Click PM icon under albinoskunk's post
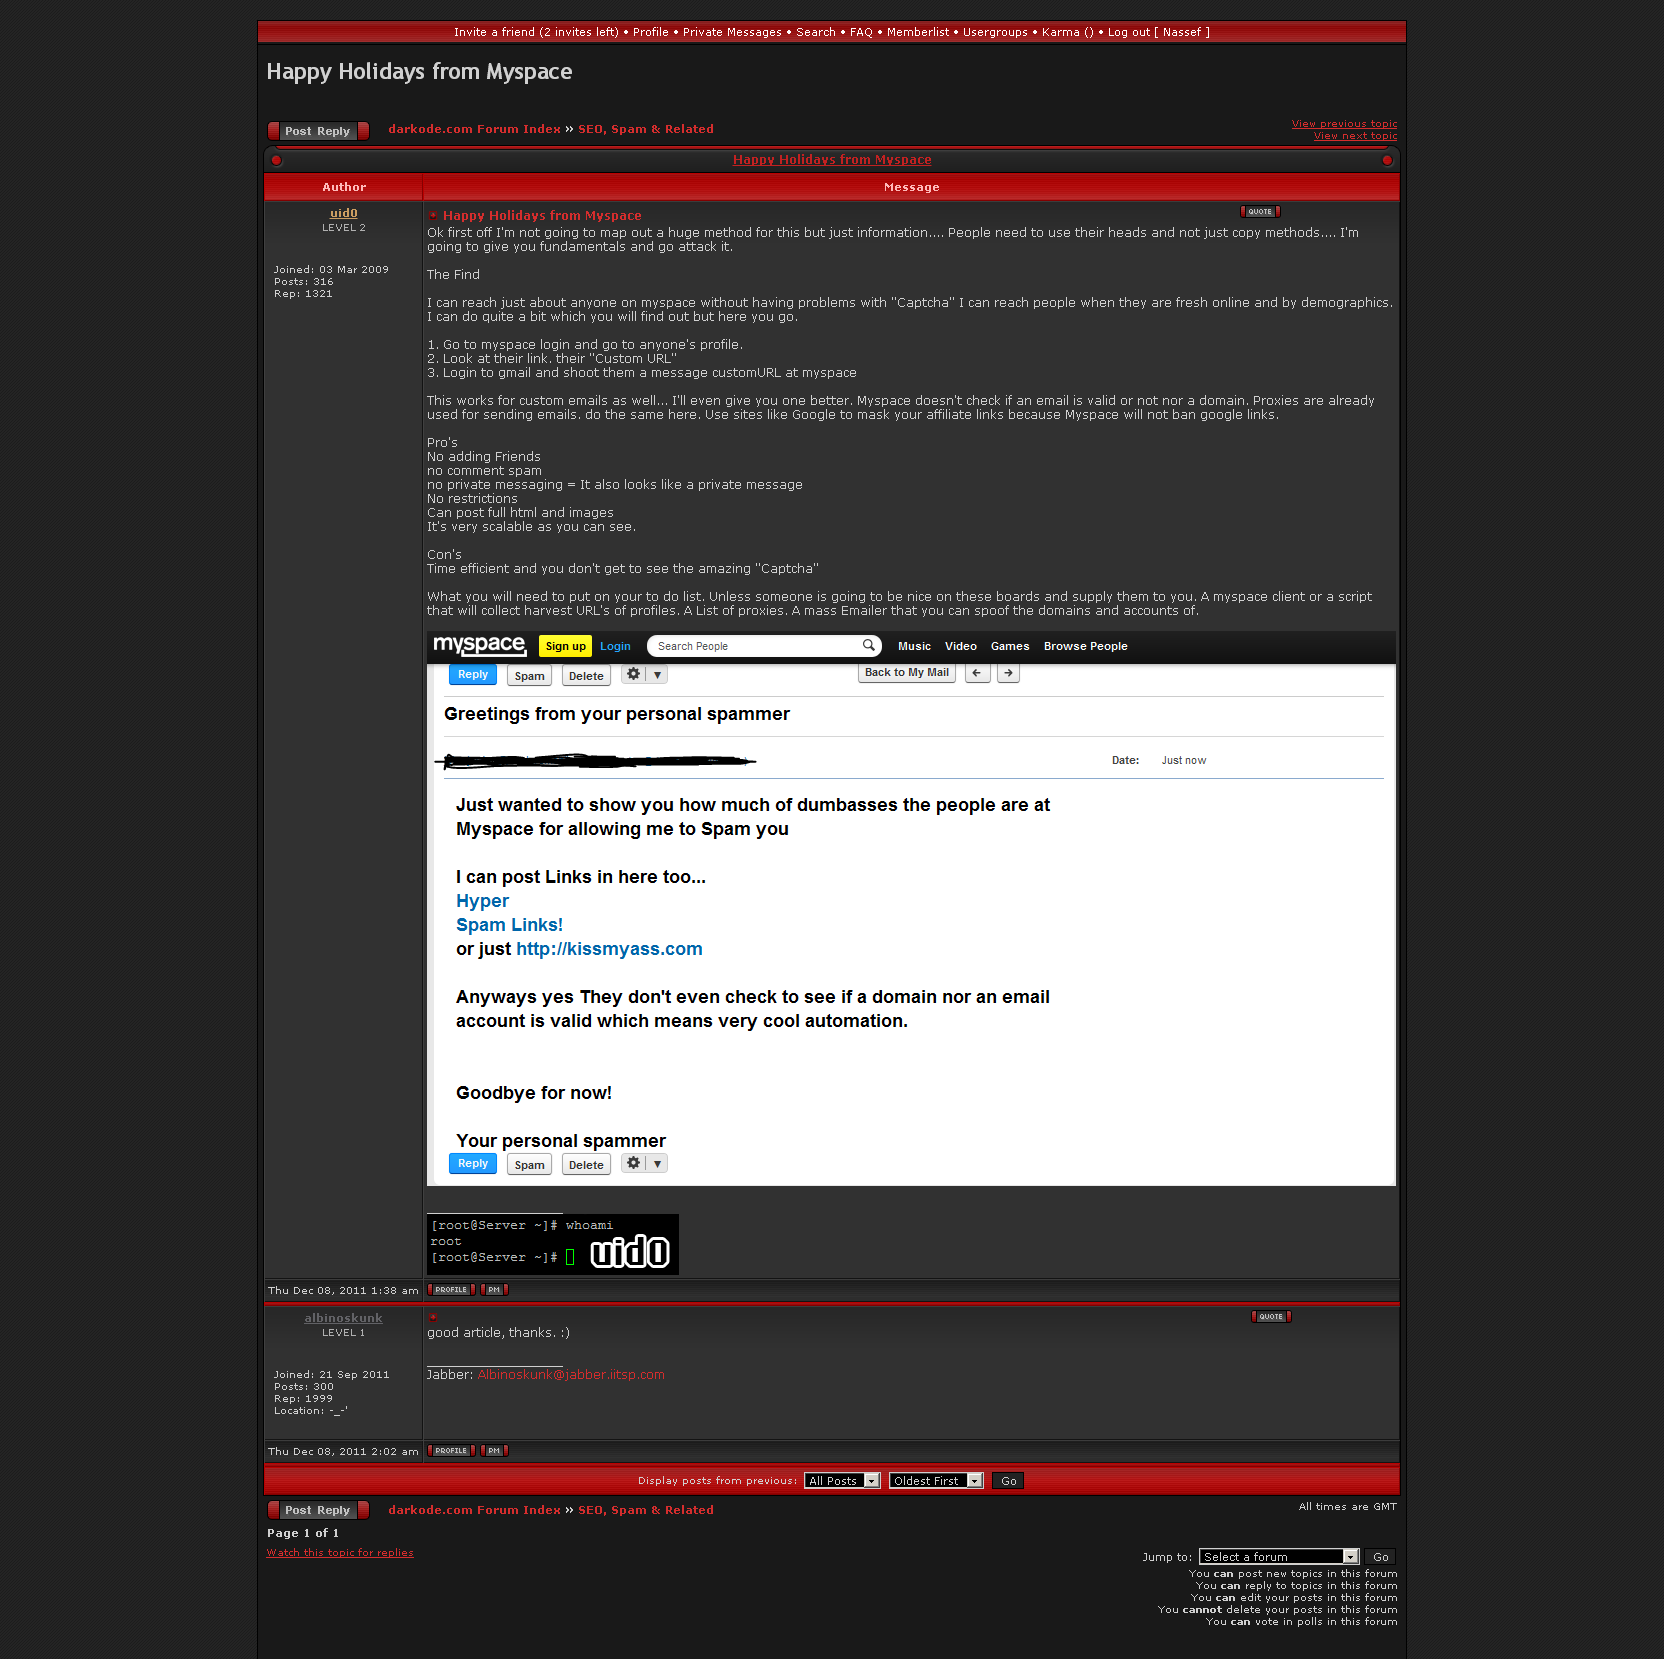1664x1659 pixels. 494,1451
